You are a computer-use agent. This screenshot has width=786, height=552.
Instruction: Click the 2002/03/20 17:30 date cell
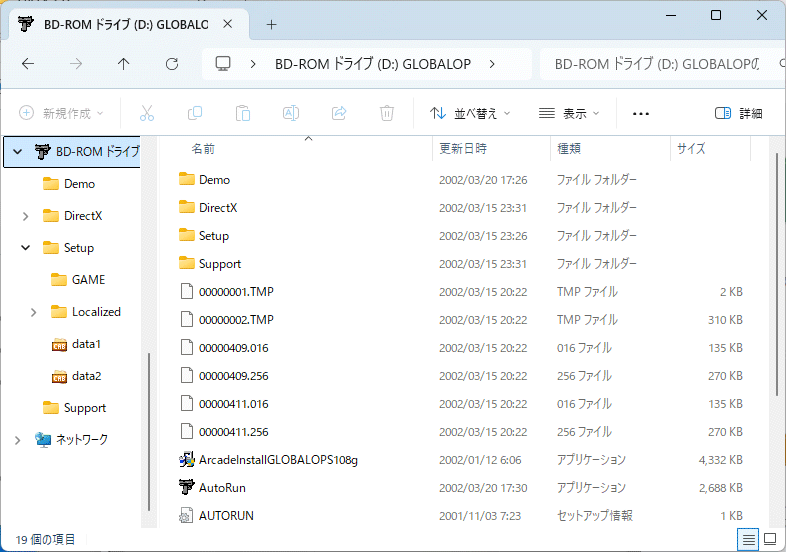483,488
